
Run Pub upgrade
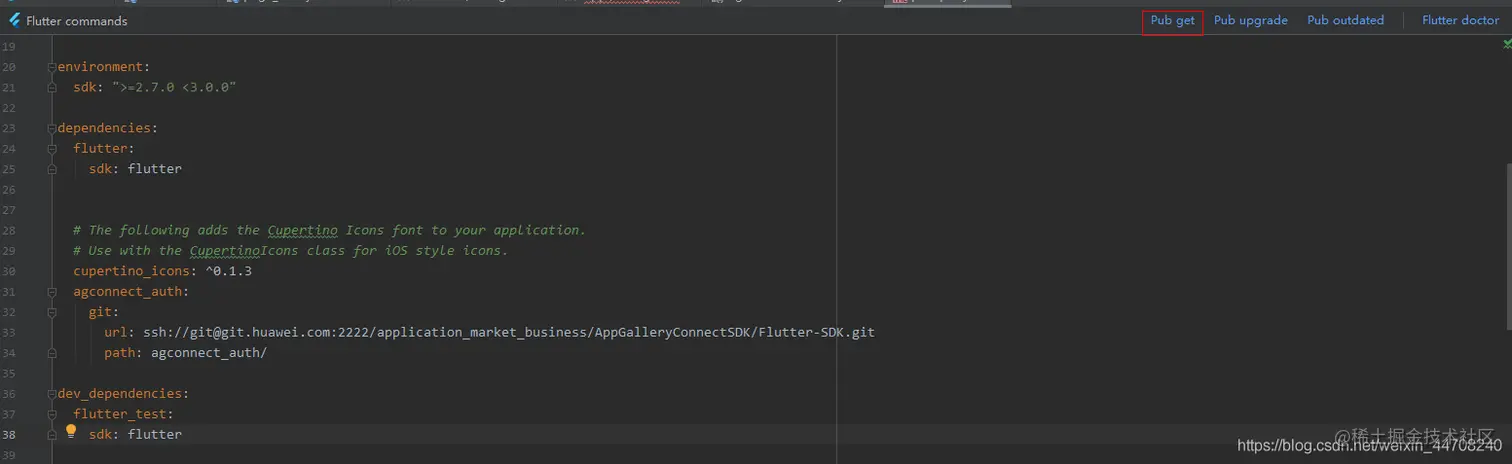pos(1250,20)
